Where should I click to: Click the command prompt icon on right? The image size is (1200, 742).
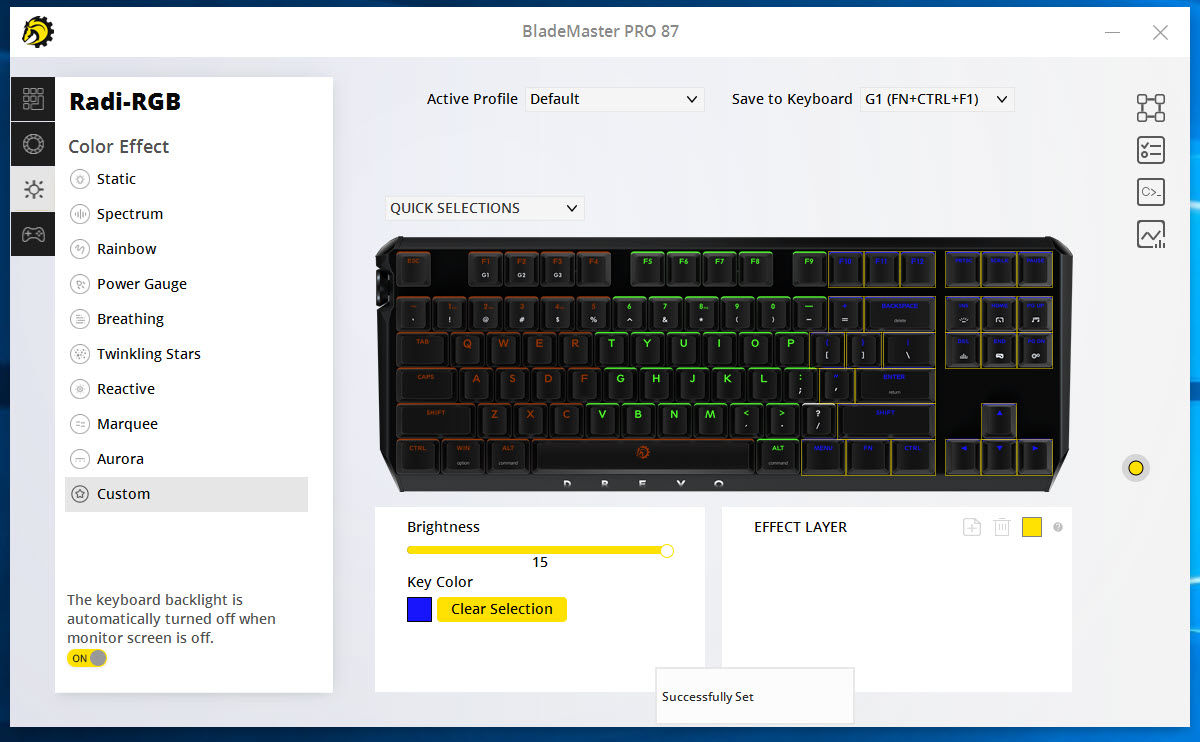(1151, 192)
